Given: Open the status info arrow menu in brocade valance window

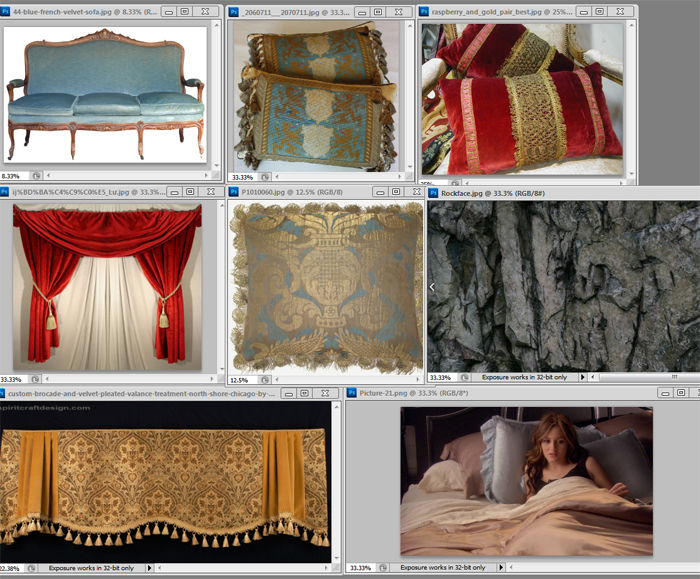Looking at the screenshot, I should [x=149, y=568].
